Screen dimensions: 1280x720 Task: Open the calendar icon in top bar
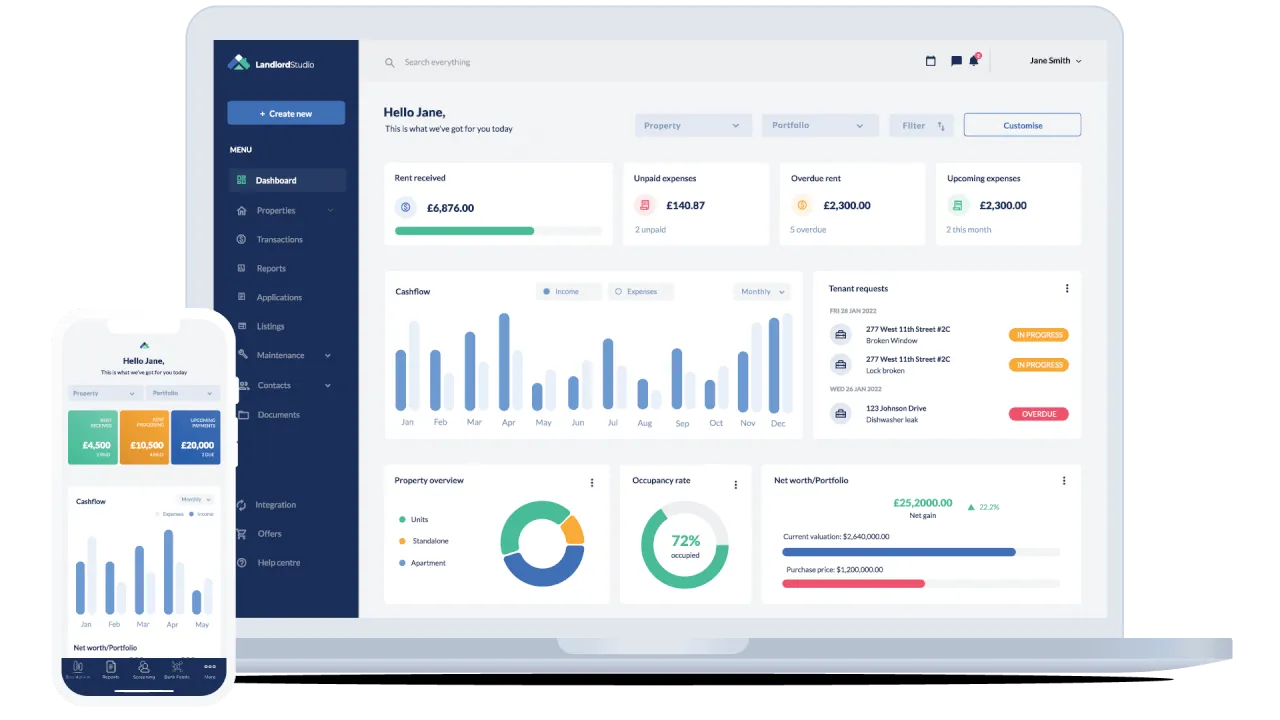(930, 61)
